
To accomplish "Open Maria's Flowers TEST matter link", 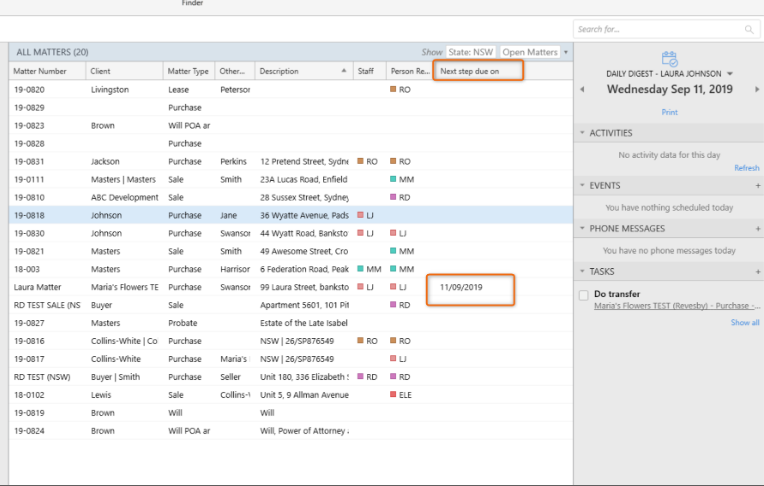I will coord(677,306).
